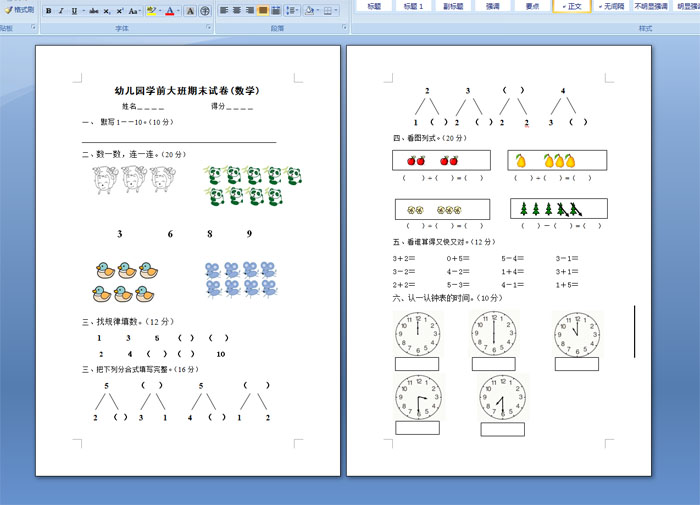
Task: Click the enclosed character icon
Action: [x=204, y=11]
